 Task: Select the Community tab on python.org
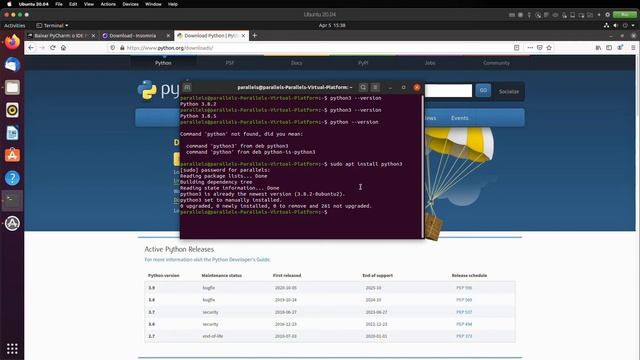click(496, 63)
